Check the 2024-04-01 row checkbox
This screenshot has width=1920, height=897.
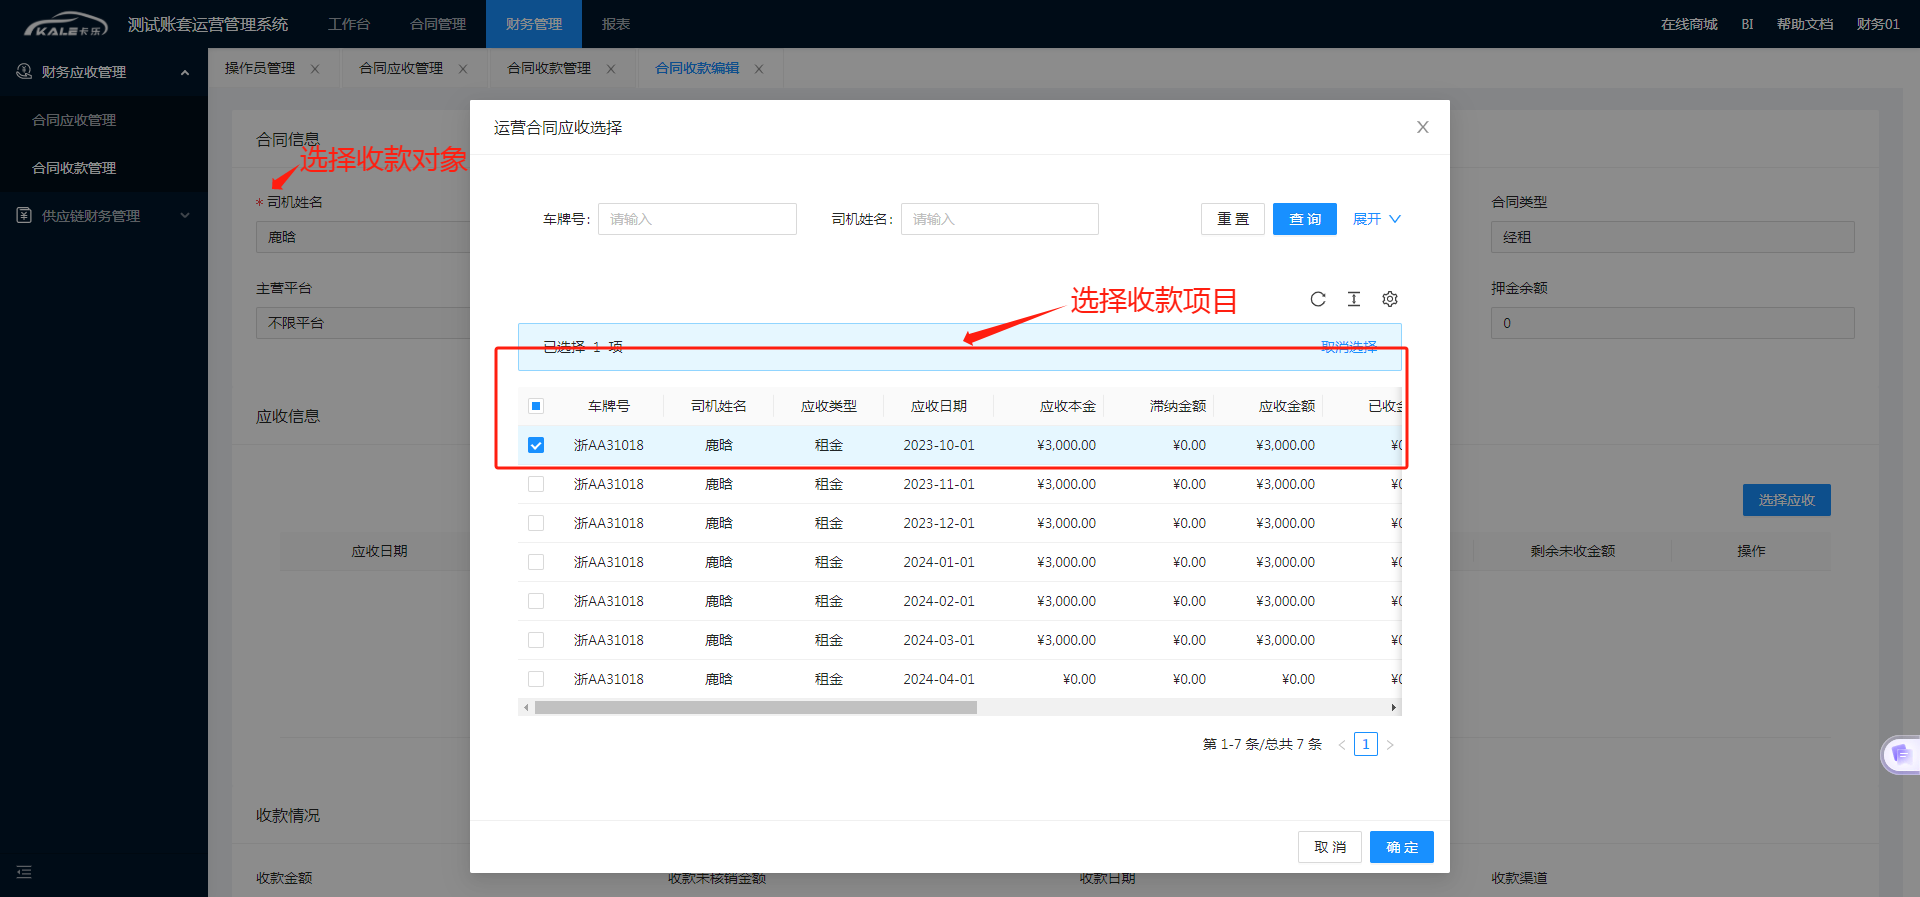(x=536, y=679)
